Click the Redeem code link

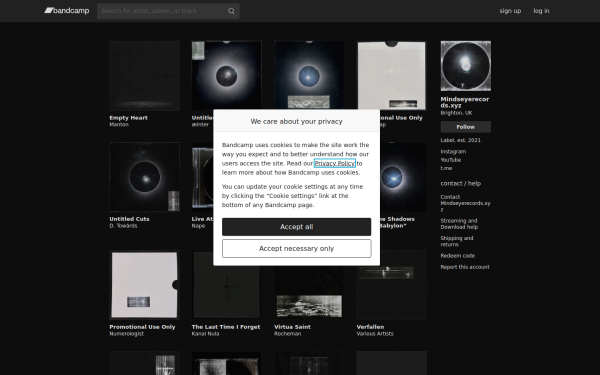(x=457, y=256)
